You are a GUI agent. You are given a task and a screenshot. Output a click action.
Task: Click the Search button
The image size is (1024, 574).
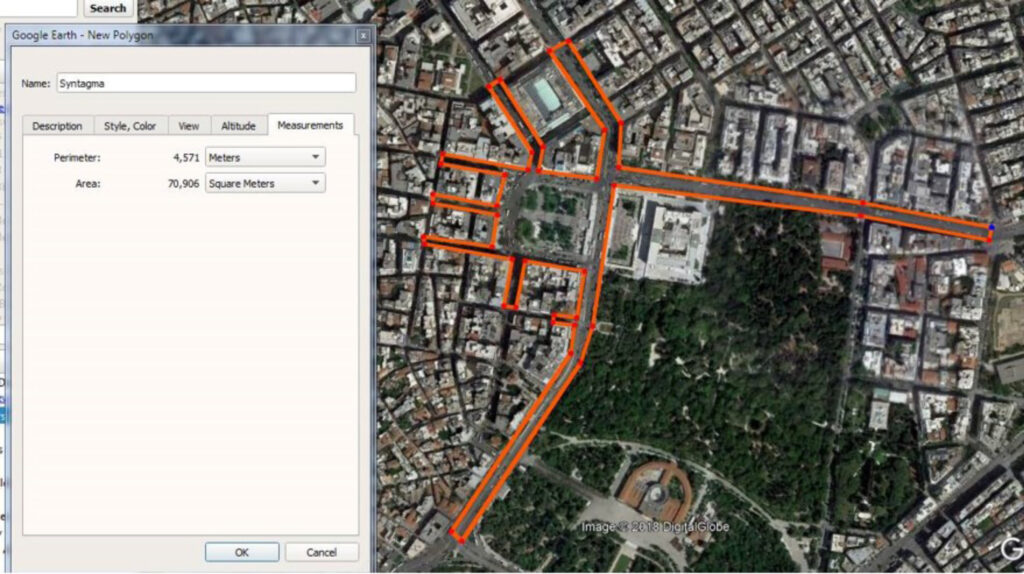pyautogui.click(x=107, y=8)
